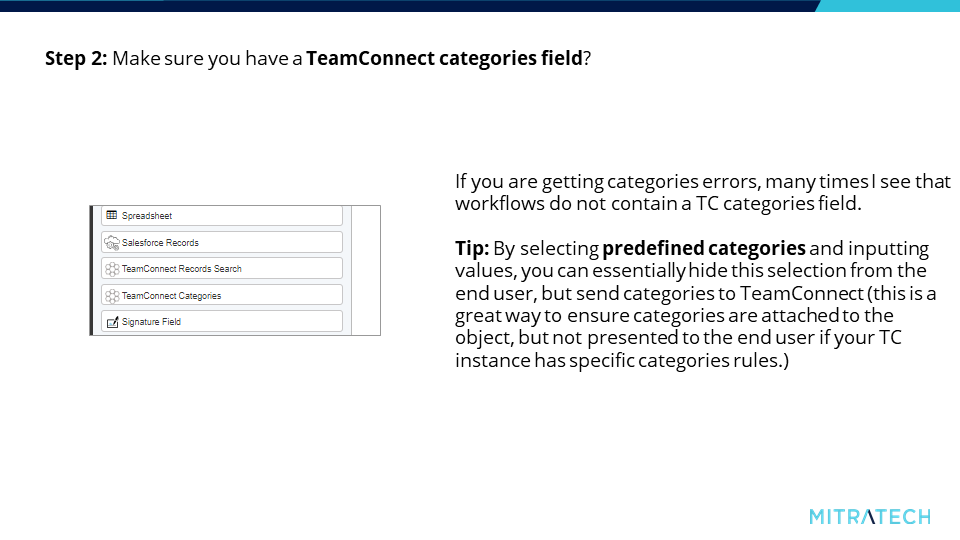Click the Signature Field pen icon
Image resolution: width=960 pixels, height=540 pixels.
click(x=113, y=322)
